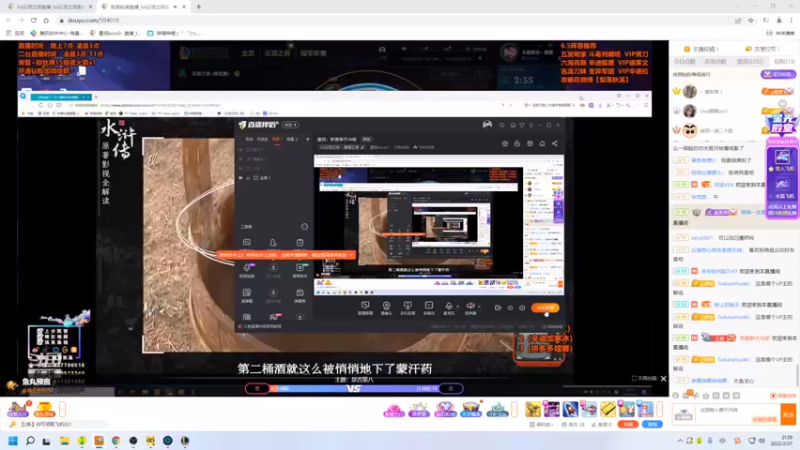
Task: Click camera source icon in streamed 直播伴侣 toolbar
Action: [386, 307]
